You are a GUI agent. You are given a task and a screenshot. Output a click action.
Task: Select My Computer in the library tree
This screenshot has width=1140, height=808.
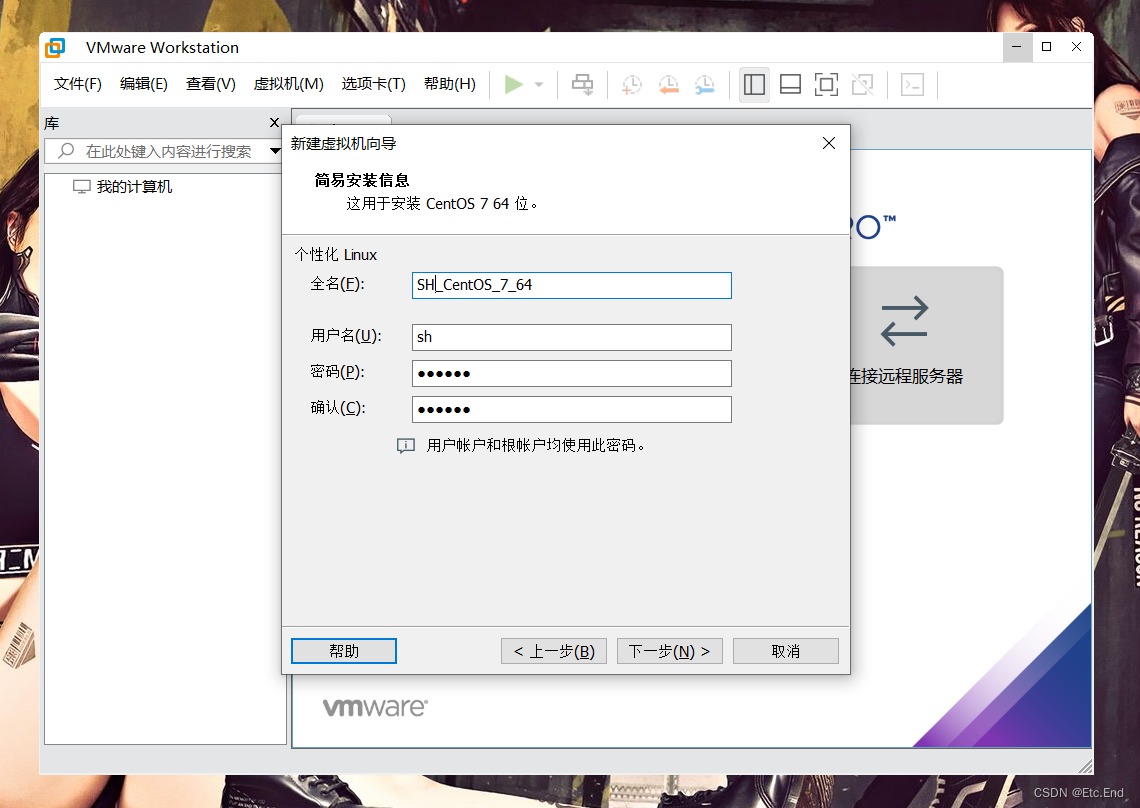click(135, 187)
